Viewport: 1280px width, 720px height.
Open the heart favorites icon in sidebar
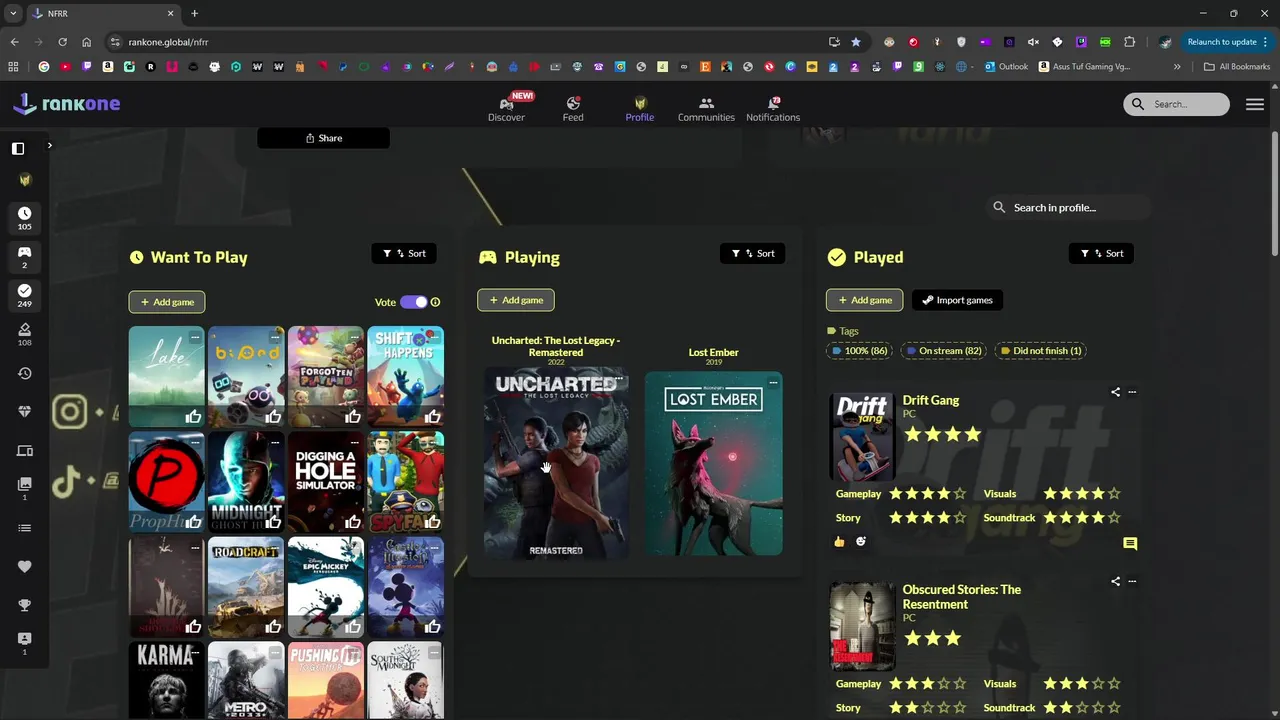25,566
